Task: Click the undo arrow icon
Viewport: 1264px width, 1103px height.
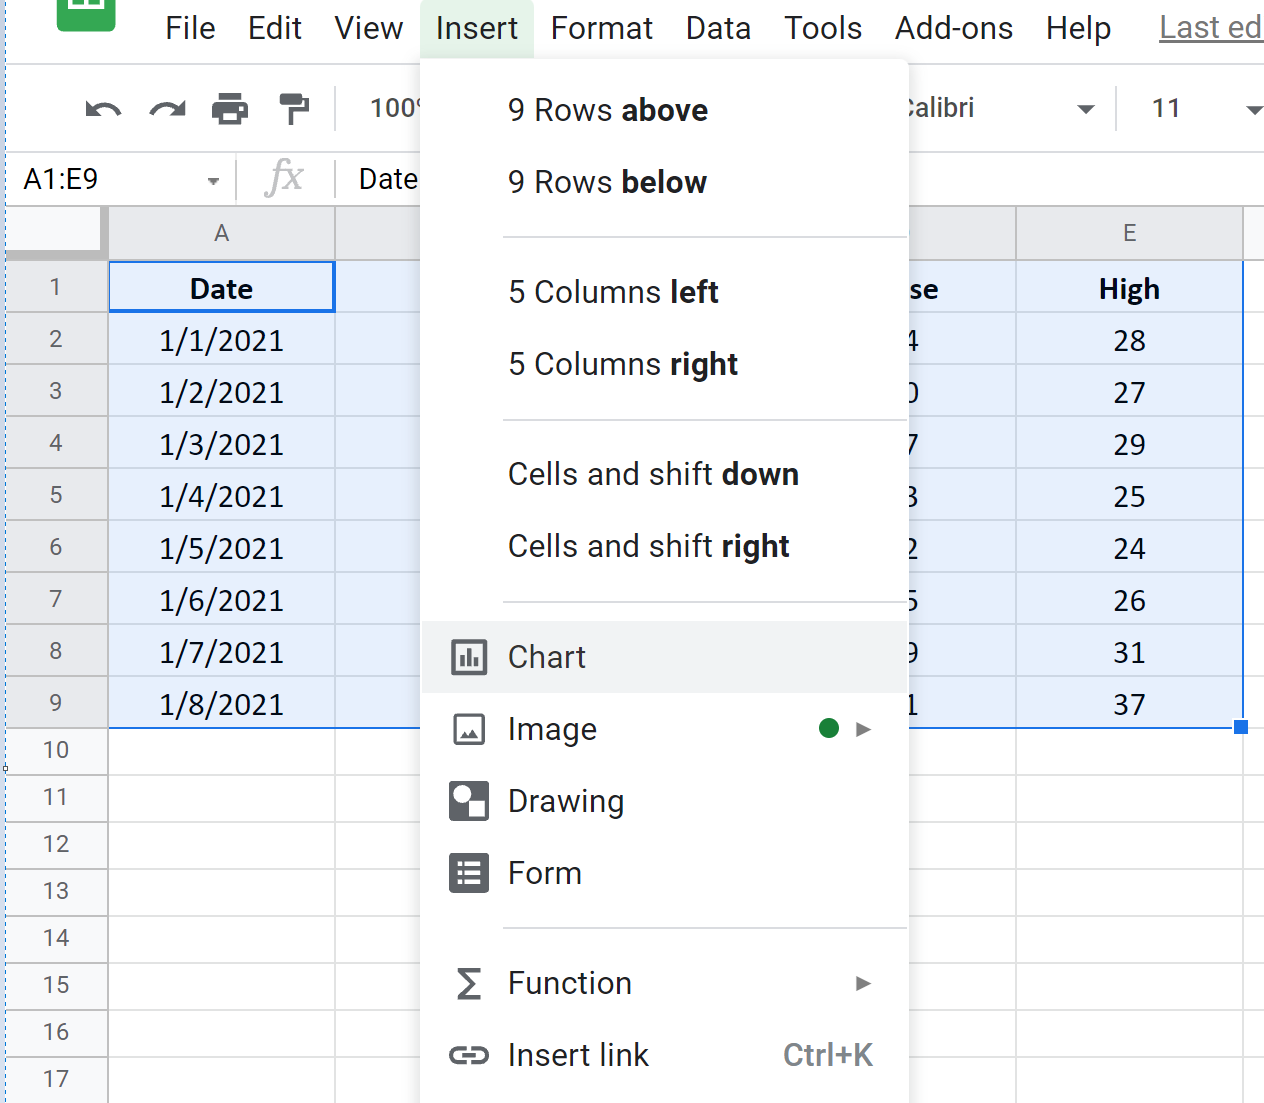Action: pos(103,109)
